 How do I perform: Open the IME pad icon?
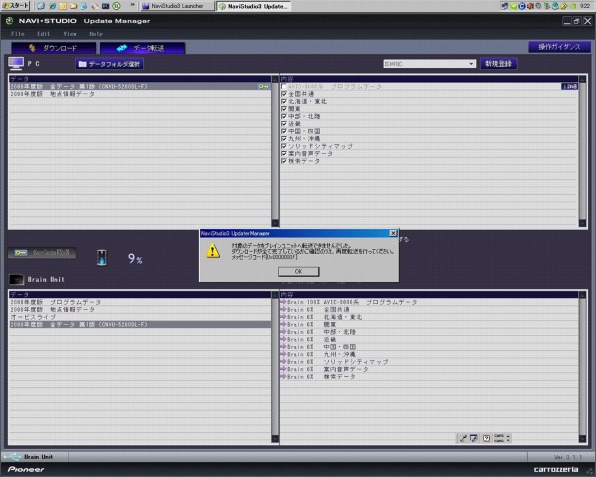(x=474, y=438)
